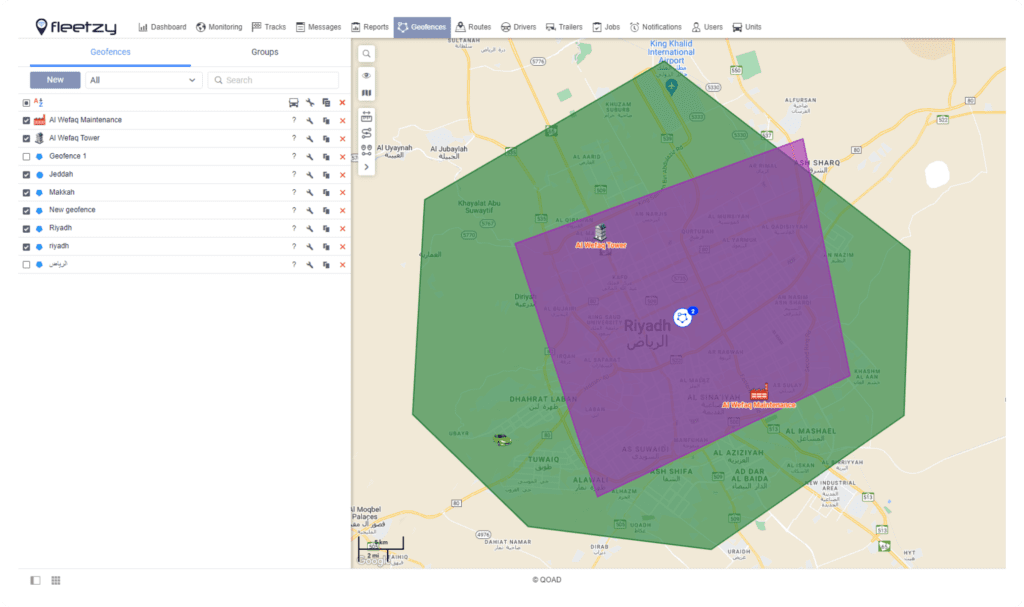Click Al Wefaq Maintenance factory icon
Viewport: 1024px width, 607px height.
[x=39, y=120]
